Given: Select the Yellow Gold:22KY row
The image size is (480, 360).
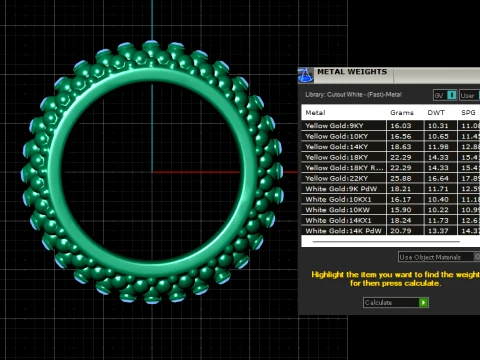Looking at the screenshot, I should (x=390, y=178).
